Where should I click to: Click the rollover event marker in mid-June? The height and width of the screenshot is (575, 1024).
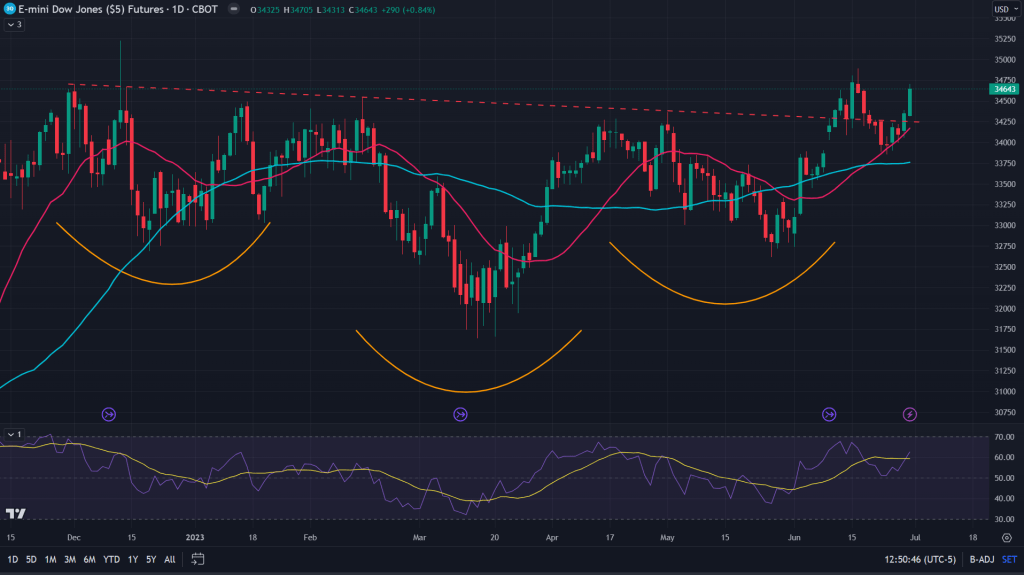coord(829,414)
